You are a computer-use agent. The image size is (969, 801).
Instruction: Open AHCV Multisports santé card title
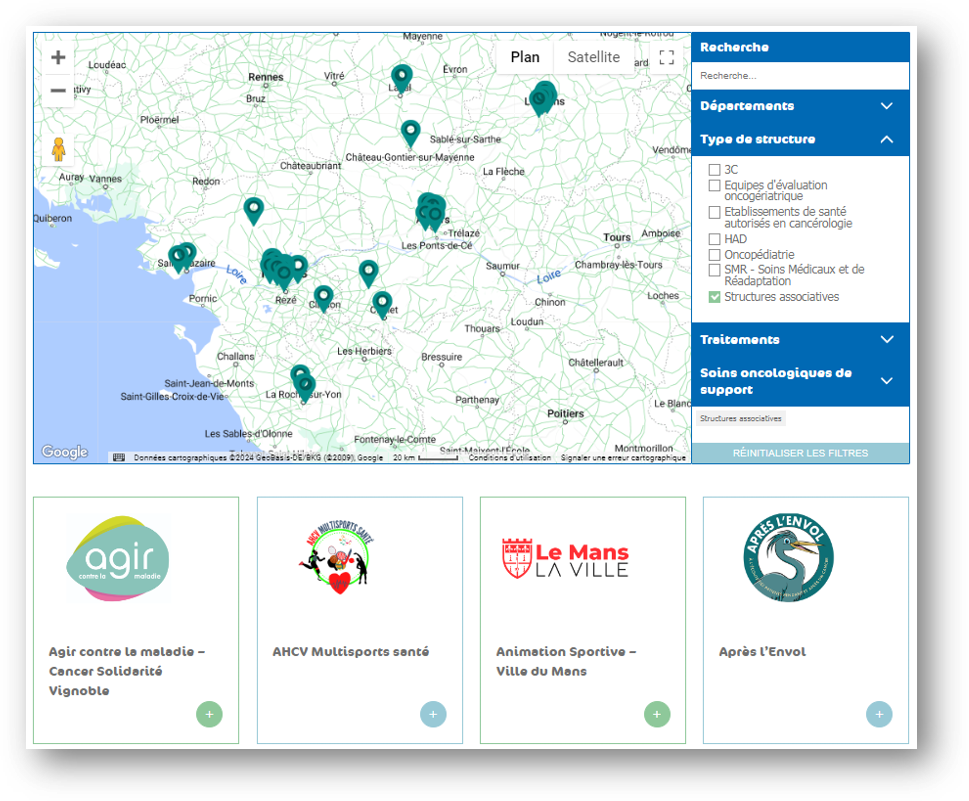(x=350, y=651)
